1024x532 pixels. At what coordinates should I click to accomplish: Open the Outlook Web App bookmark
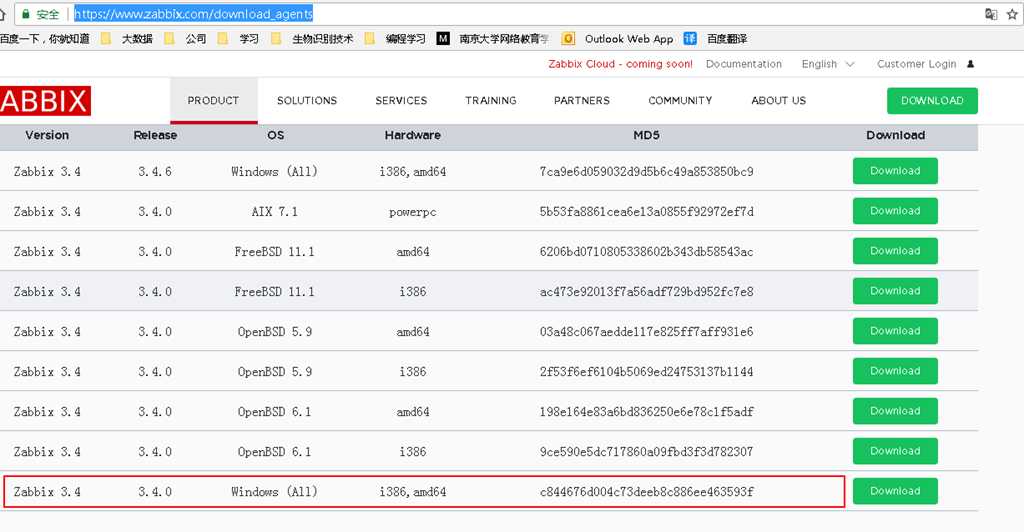(618, 39)
